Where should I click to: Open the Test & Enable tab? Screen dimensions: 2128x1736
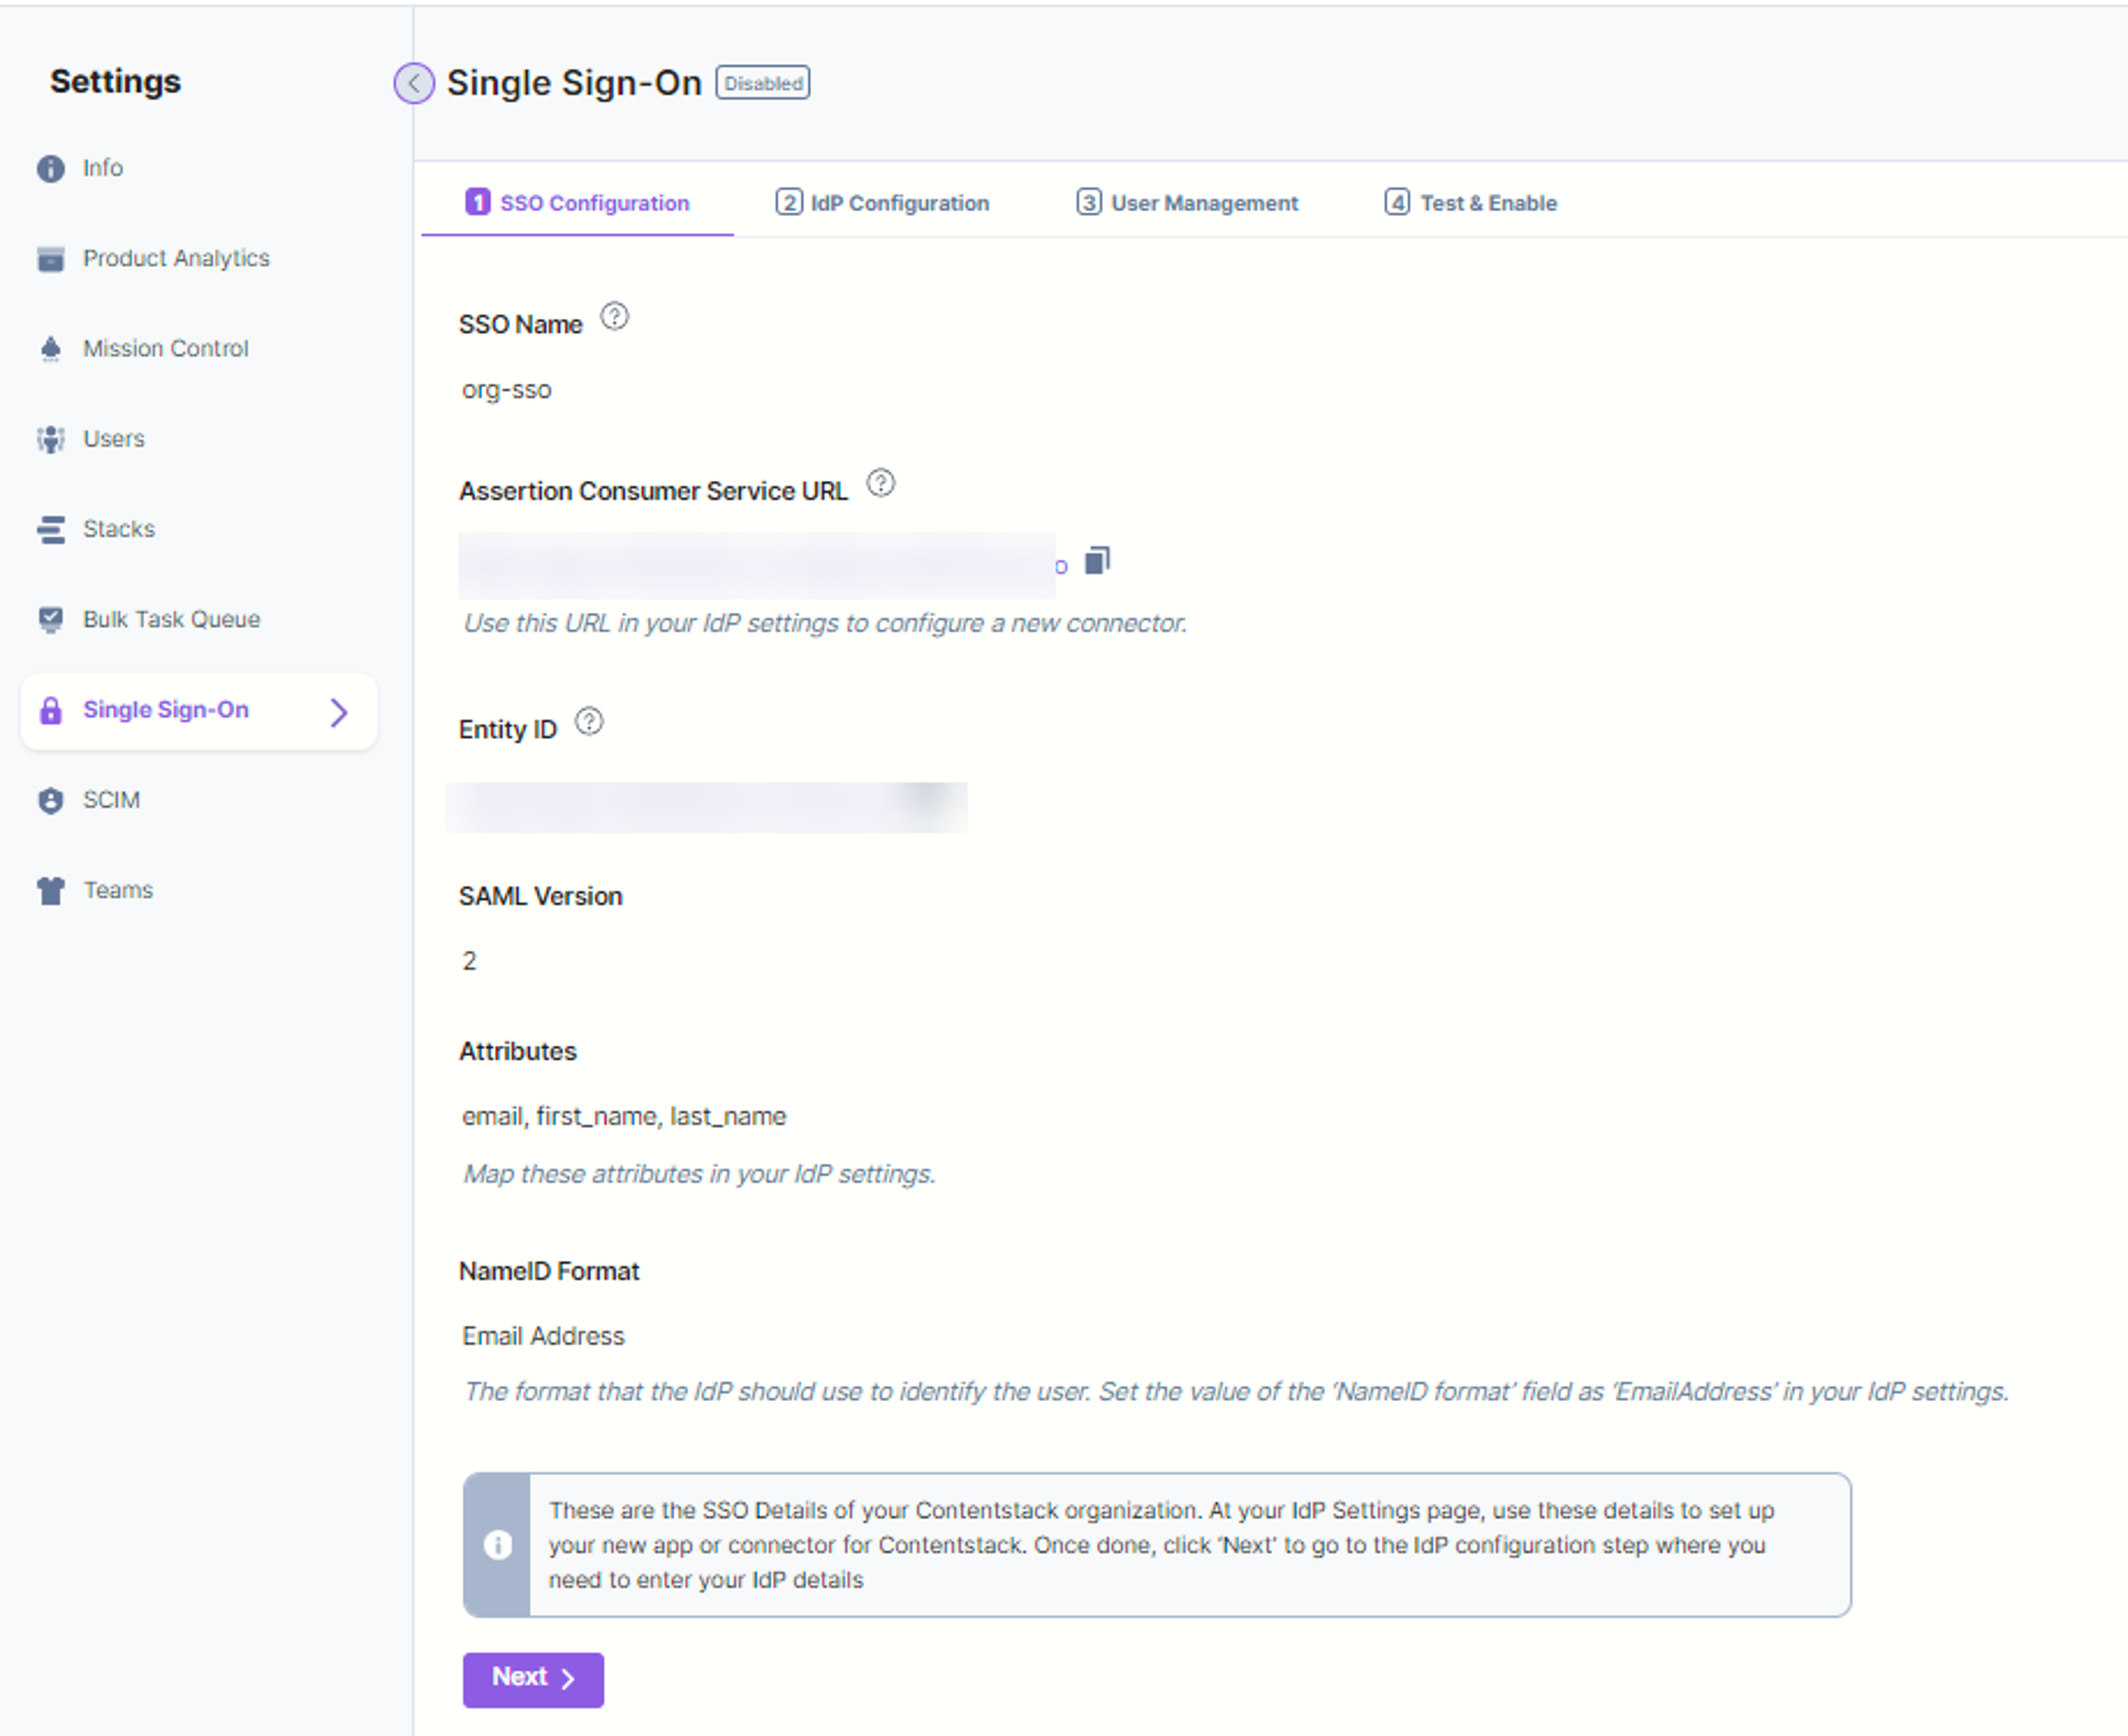click(1470, 203)
